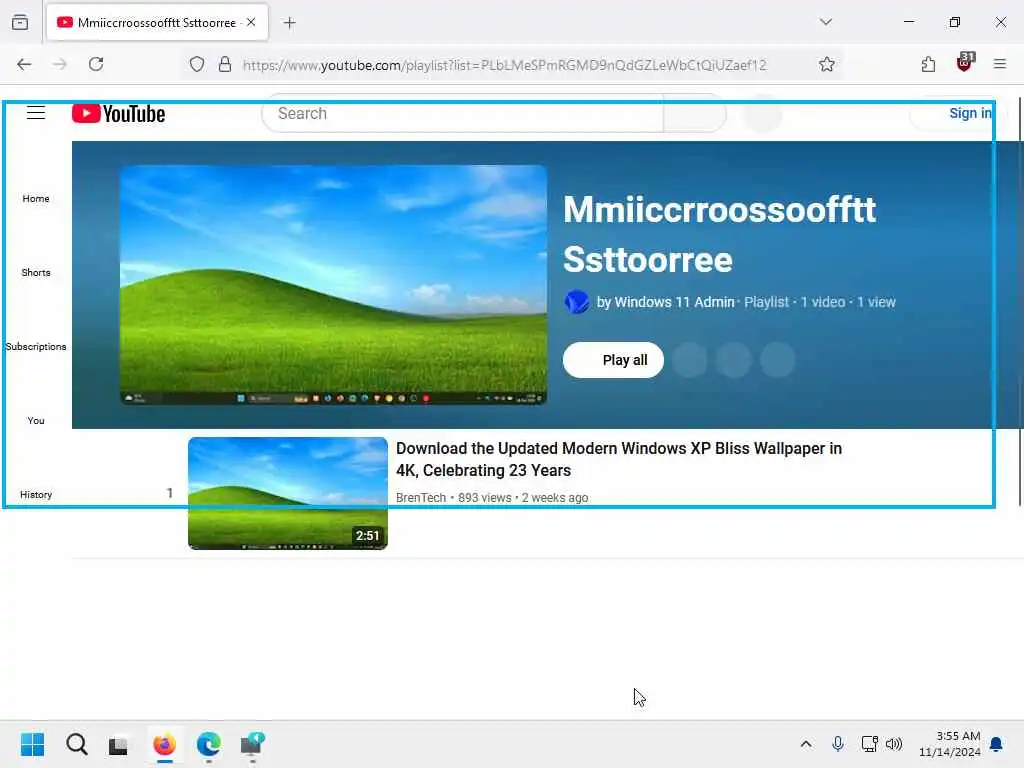Screen dimensions: 1024x768
Task: Open Shorts in the YouTube sidebar
Action: click(36, 272)
